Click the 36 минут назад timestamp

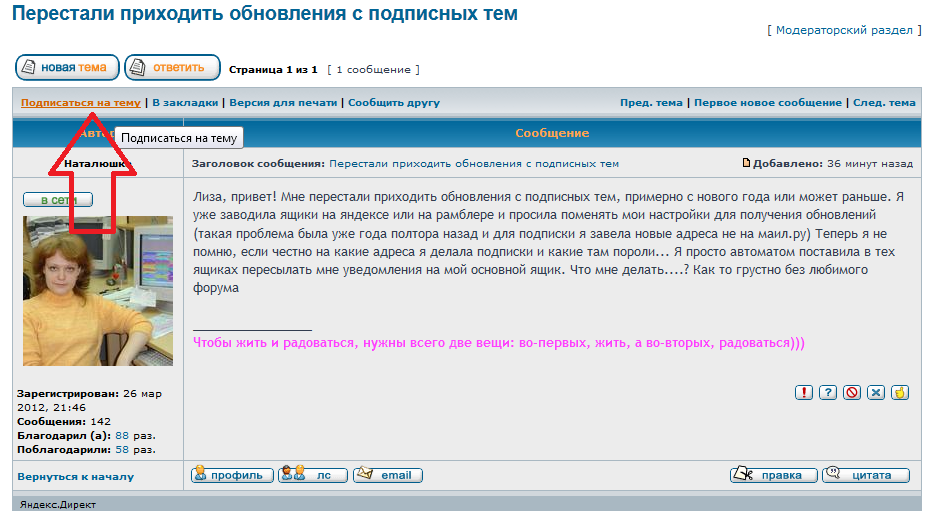point(870,164)
